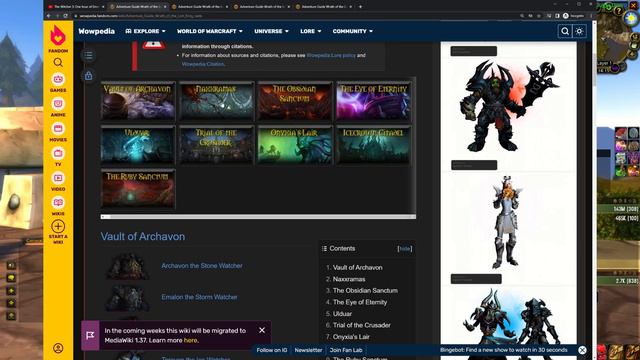Screen dimensions: 640x360
Task: Open the Vault of Archavon banner
Action: [138, 101]
